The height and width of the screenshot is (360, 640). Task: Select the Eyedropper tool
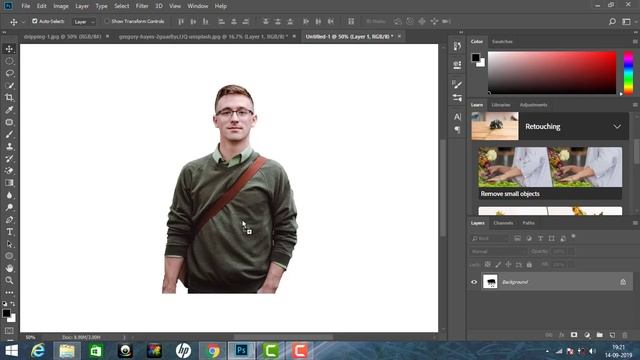click(x=9, y=110)
